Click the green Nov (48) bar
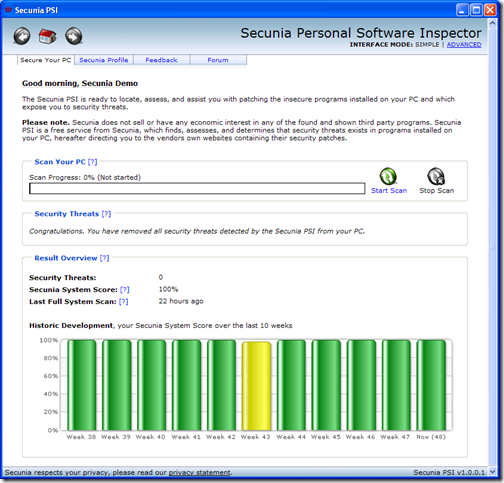Viewport: 504px width, 483px height. pyautogui.click(x=431, y=385)
